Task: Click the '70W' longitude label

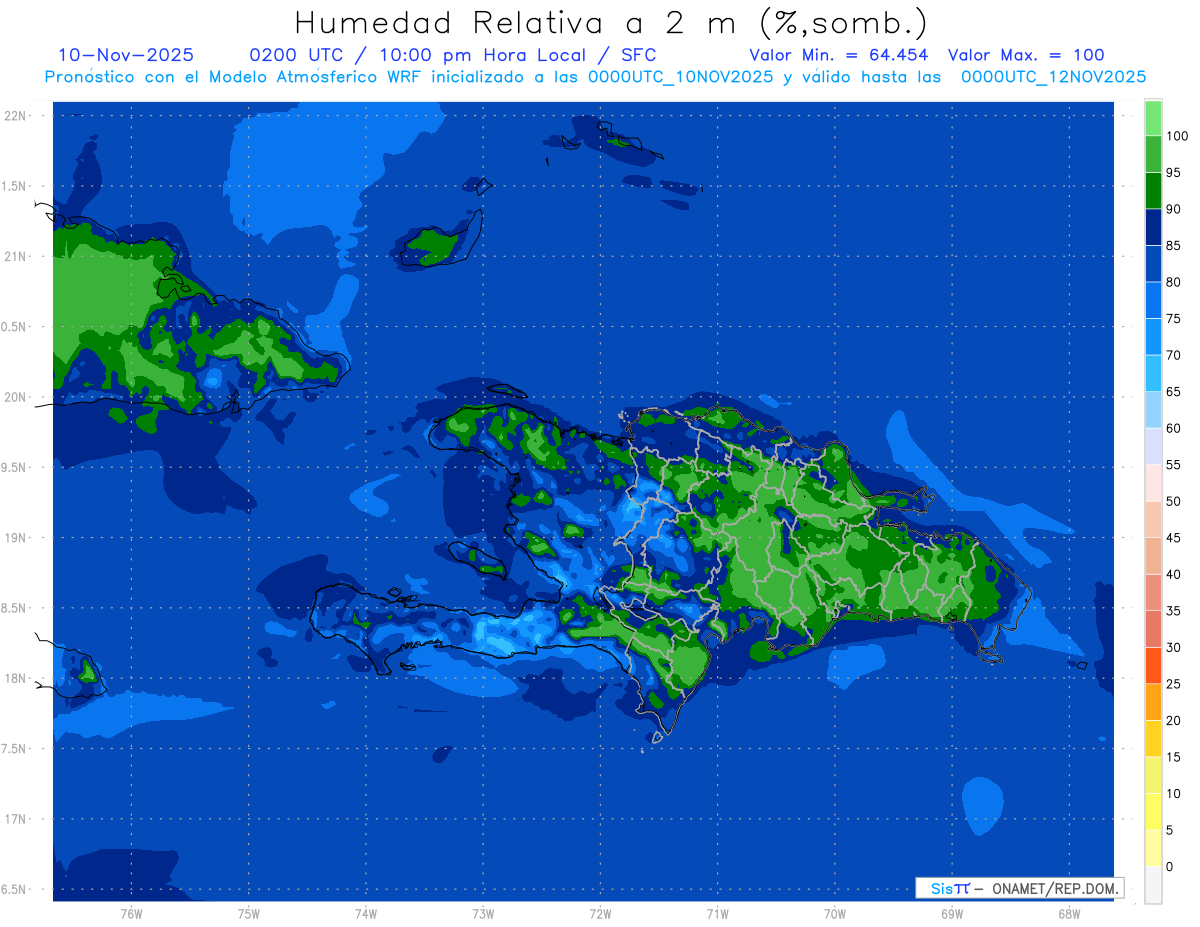Action: (835, 914)
